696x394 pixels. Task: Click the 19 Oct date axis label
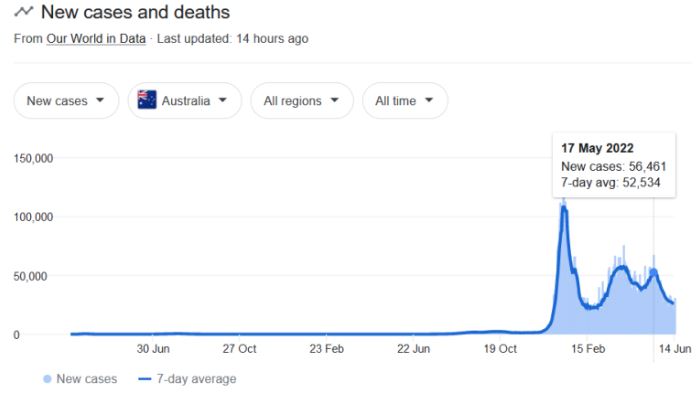[500, 349]
